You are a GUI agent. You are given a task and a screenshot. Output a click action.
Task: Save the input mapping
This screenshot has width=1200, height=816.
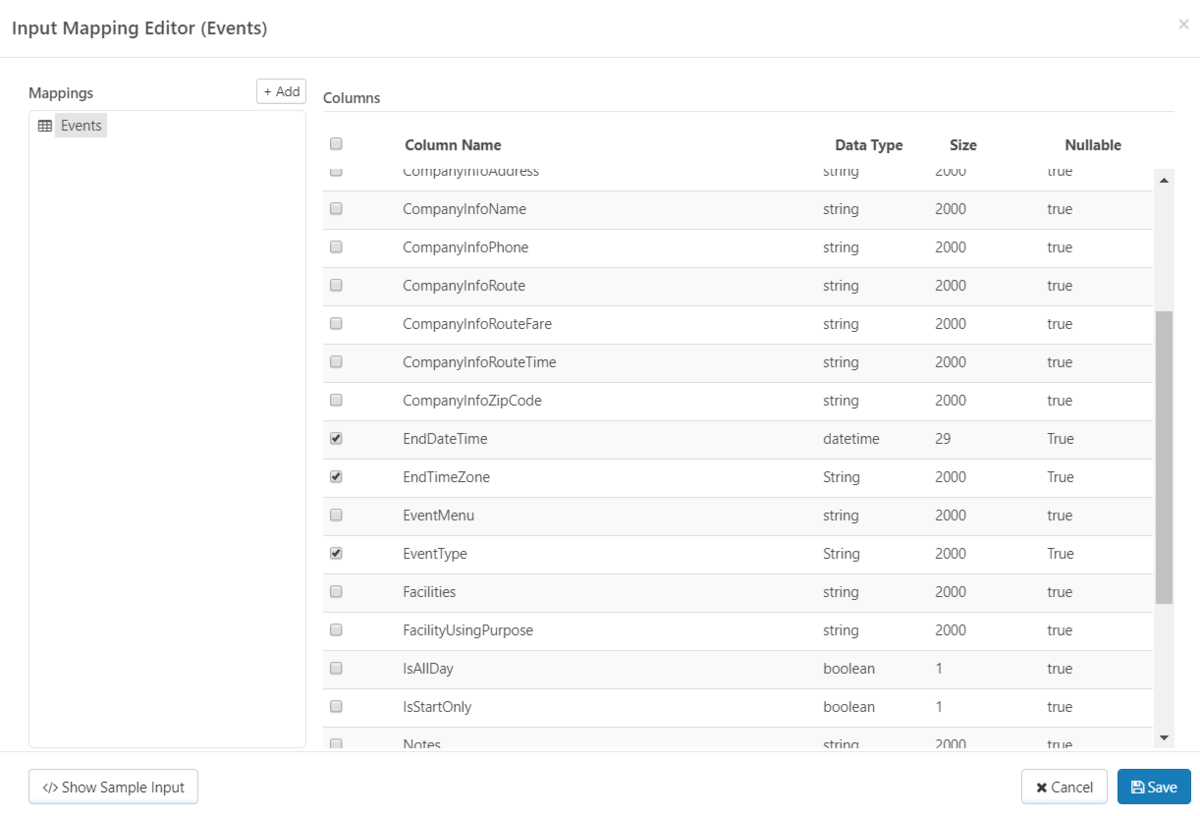[1154, 787]
